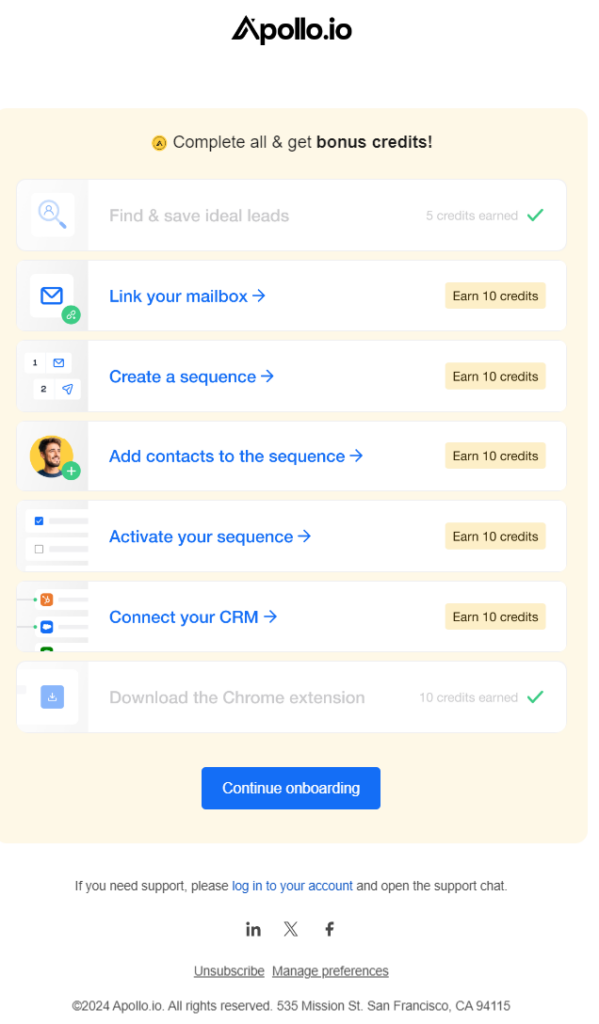The width and height of the screenshot is (599, 1024).
Task: Click the CRM connection icon
Action: pyautogui.click(x=51, y=616)
